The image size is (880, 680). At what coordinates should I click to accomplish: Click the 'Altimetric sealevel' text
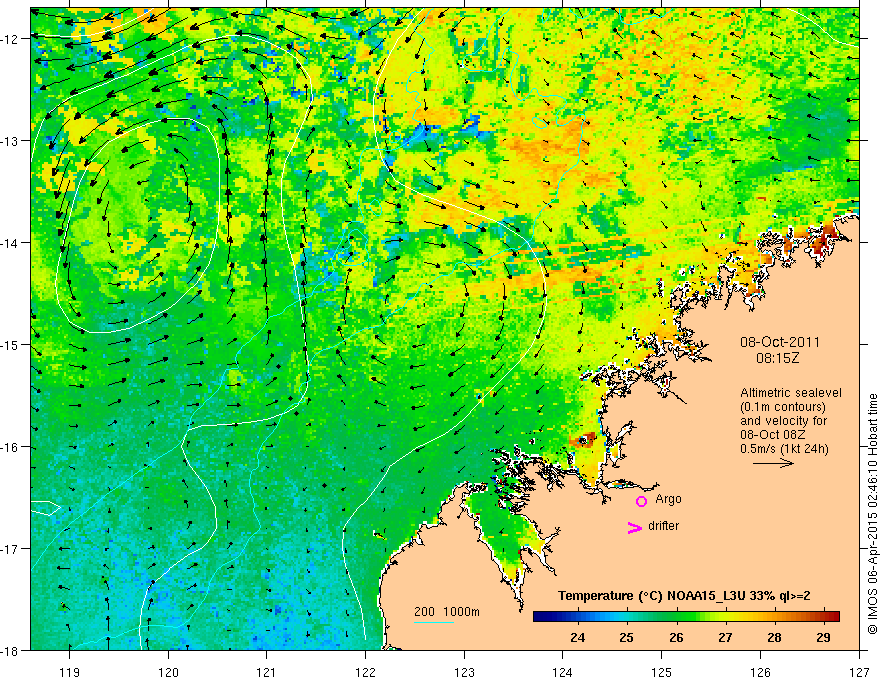pos(791,393)
